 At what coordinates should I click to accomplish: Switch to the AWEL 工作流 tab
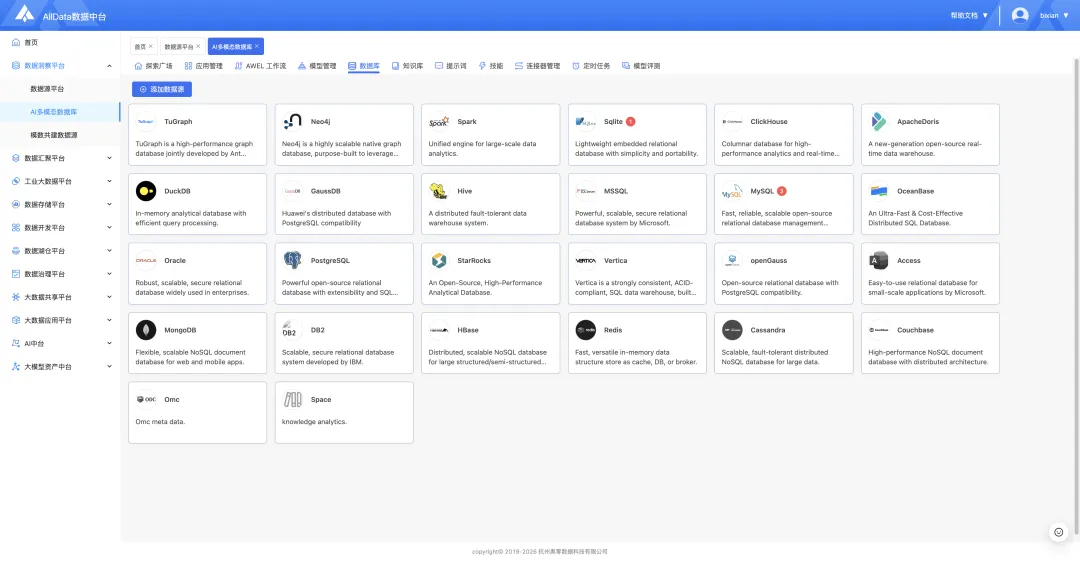pyautogui.click(x=260, y=66)
